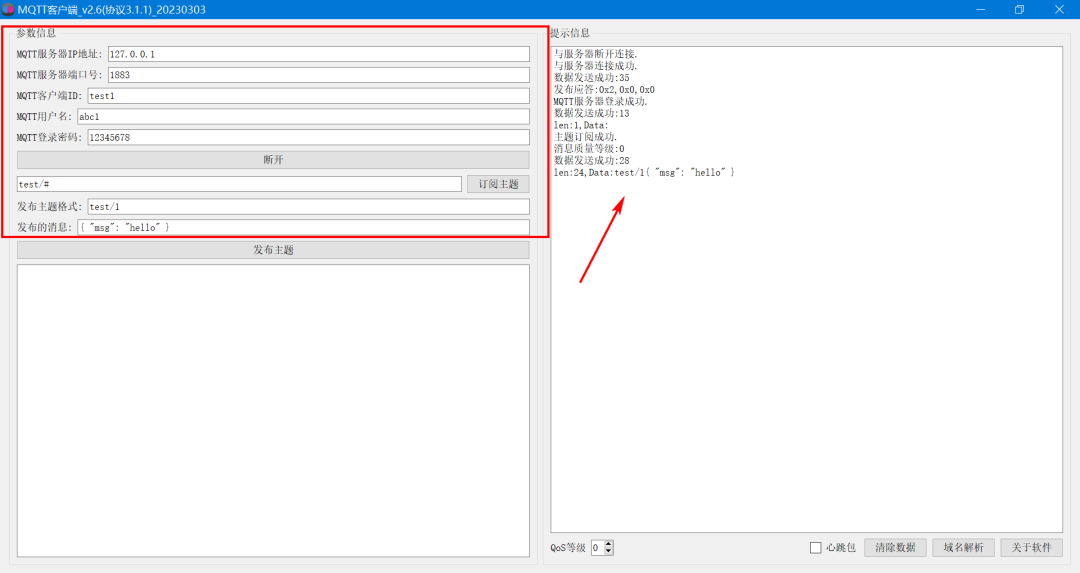Click the 发布主题 publish button

point(273,250)
